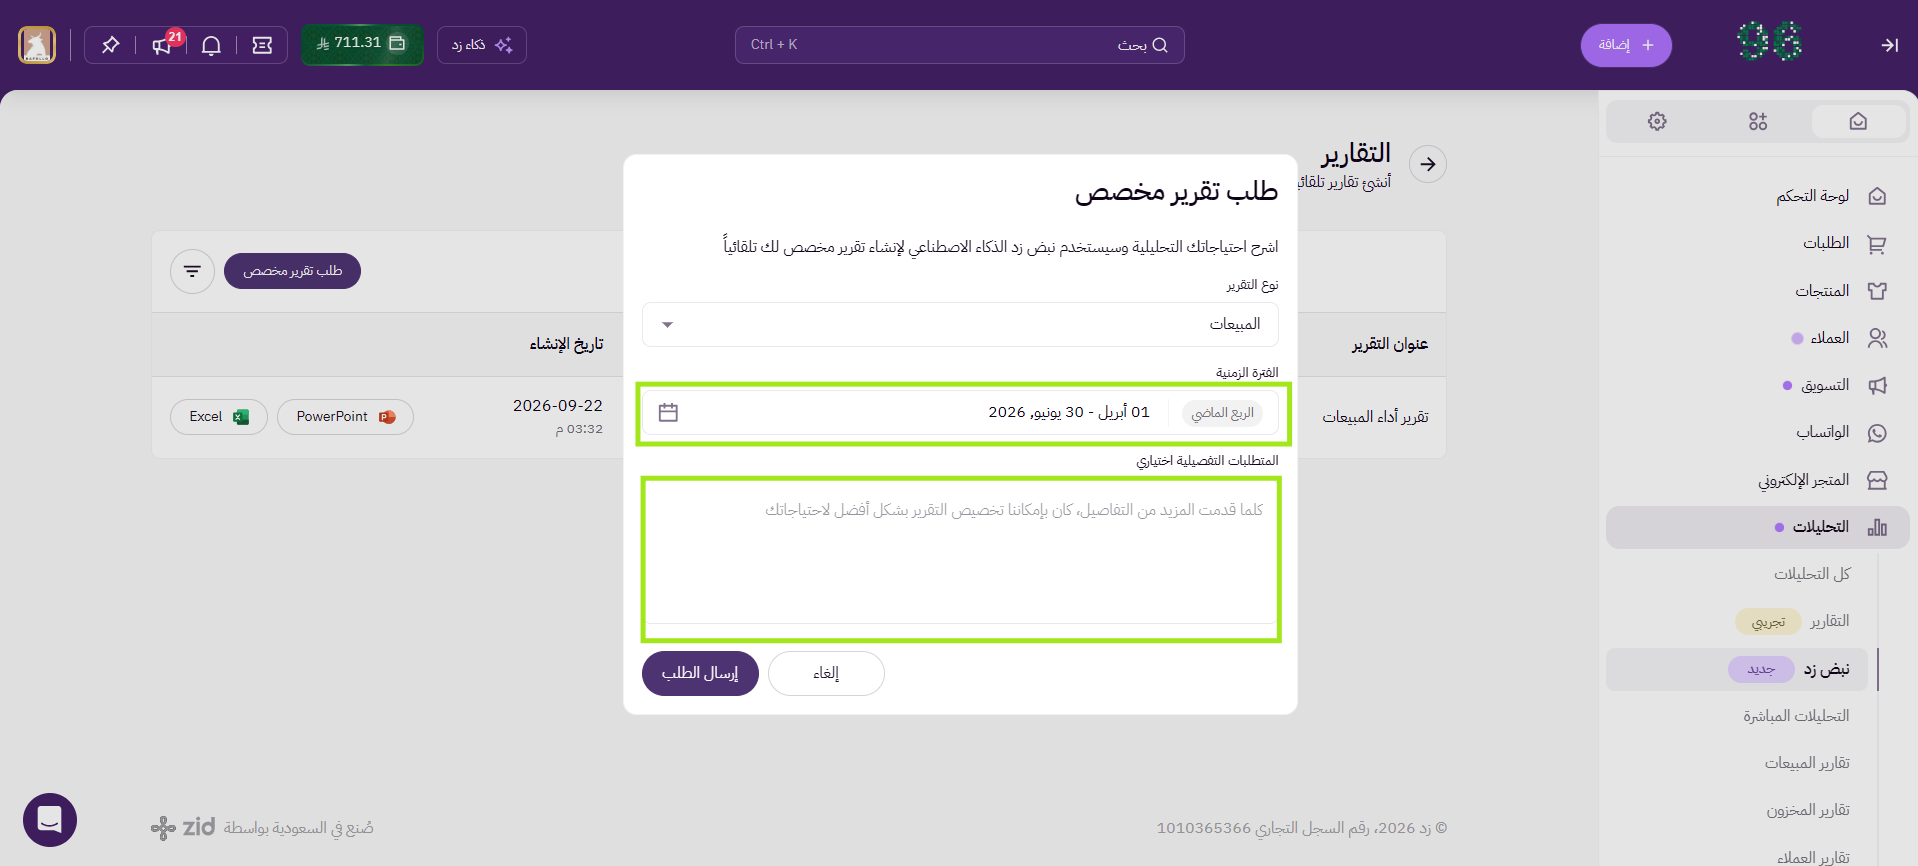Click إرسال الطلب submit button
This screenshot has width=1918, height=866.
tap(700, 673)
